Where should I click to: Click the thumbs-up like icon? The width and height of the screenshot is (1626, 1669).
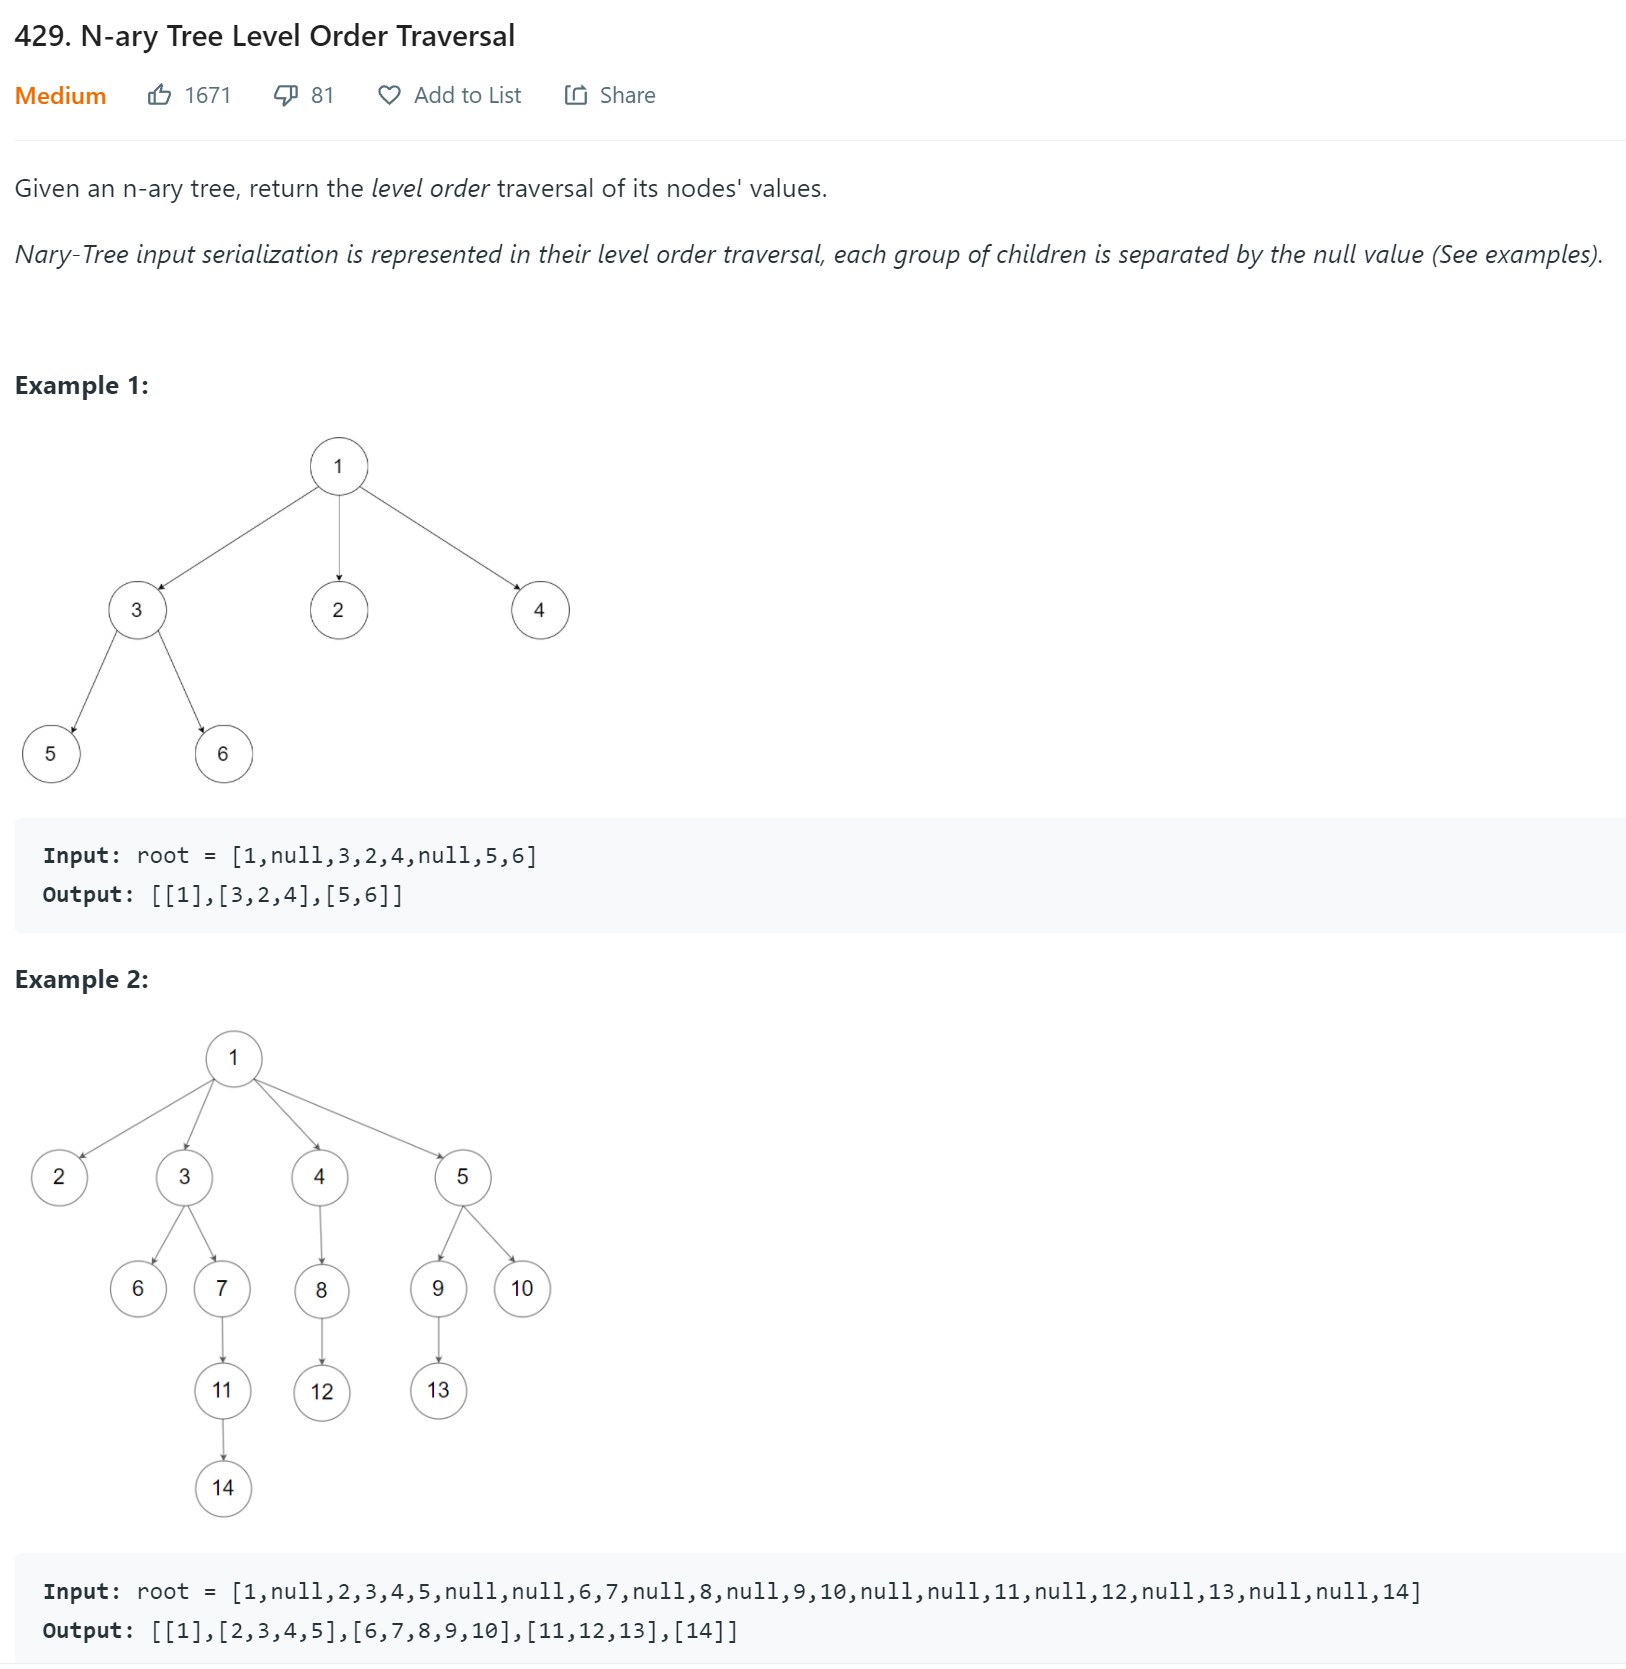[159, 95]
